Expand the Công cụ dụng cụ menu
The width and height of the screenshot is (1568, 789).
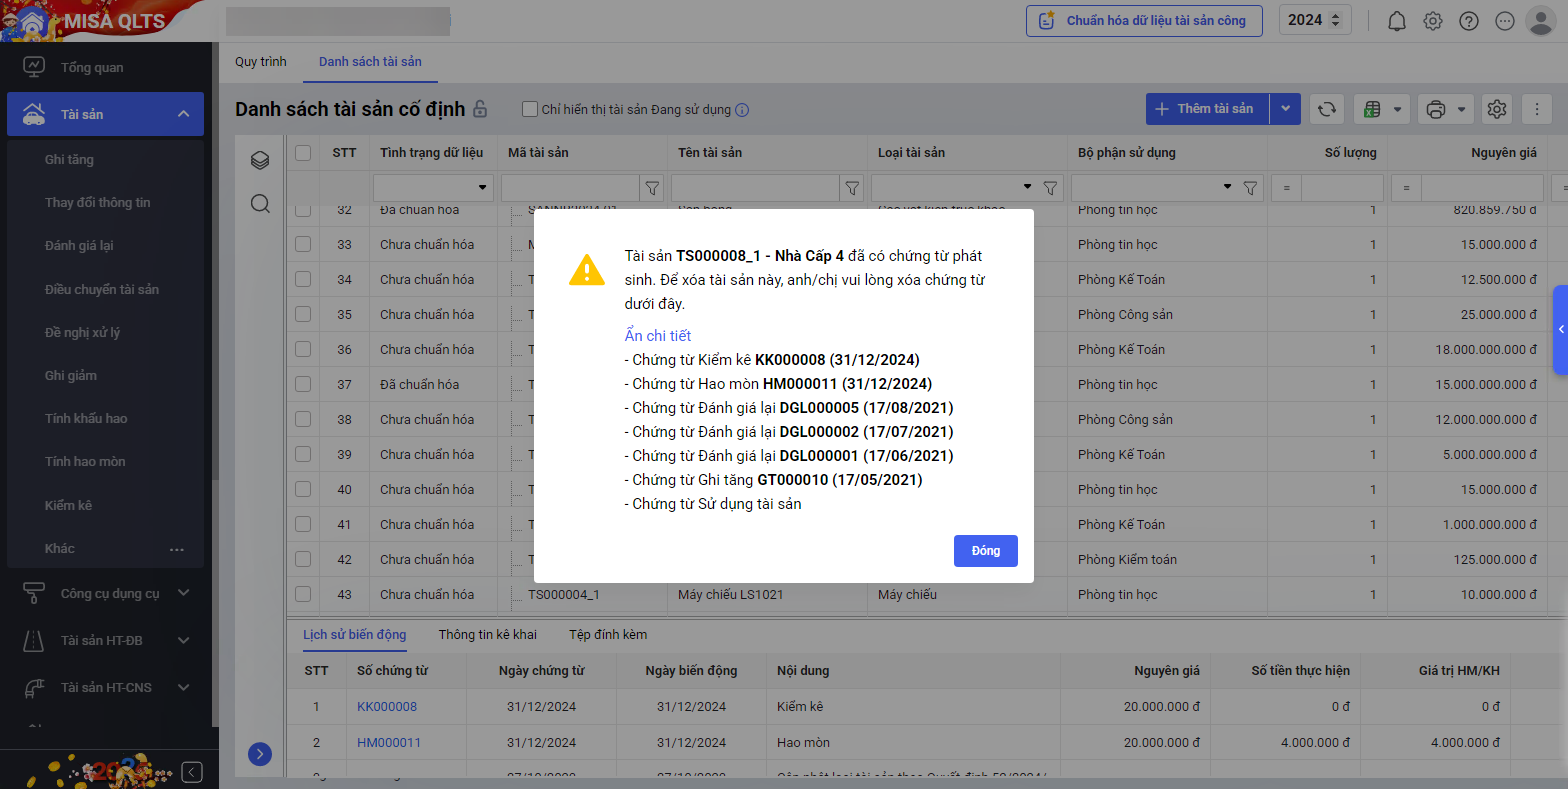(x=183, y=593)
